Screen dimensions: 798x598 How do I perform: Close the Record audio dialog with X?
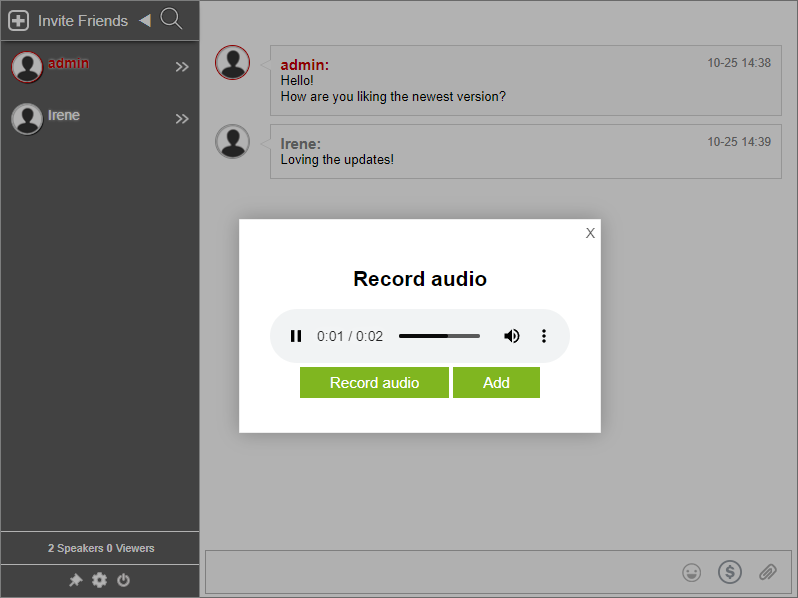[x=590, y=233]
